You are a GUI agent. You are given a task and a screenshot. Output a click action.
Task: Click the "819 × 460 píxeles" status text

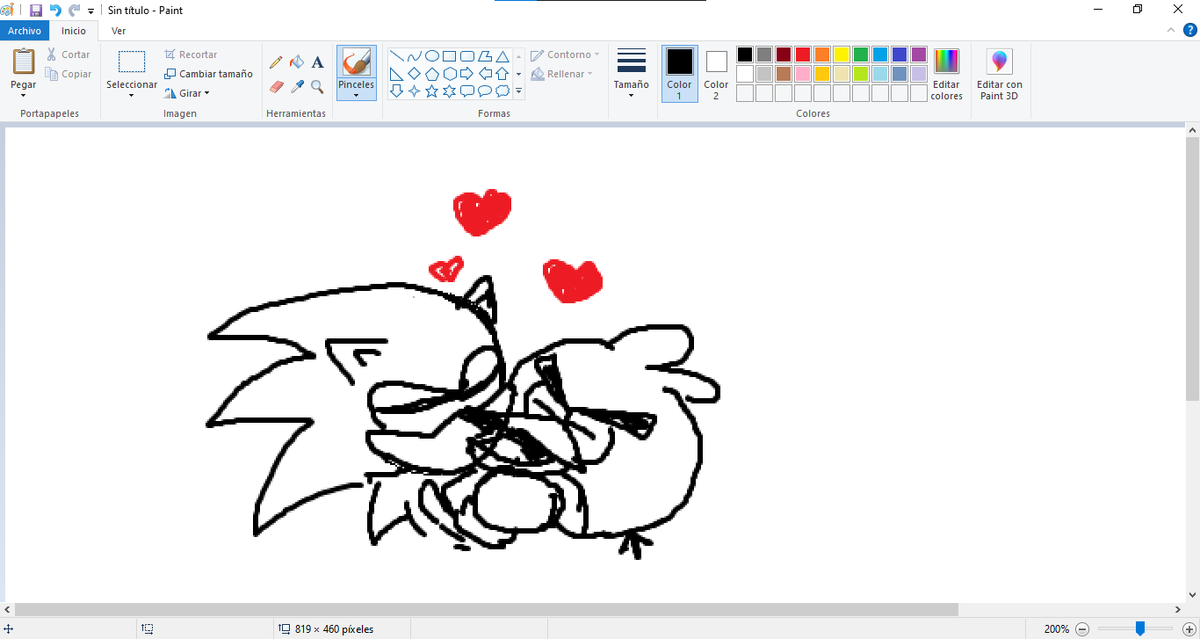coord(334,629)
